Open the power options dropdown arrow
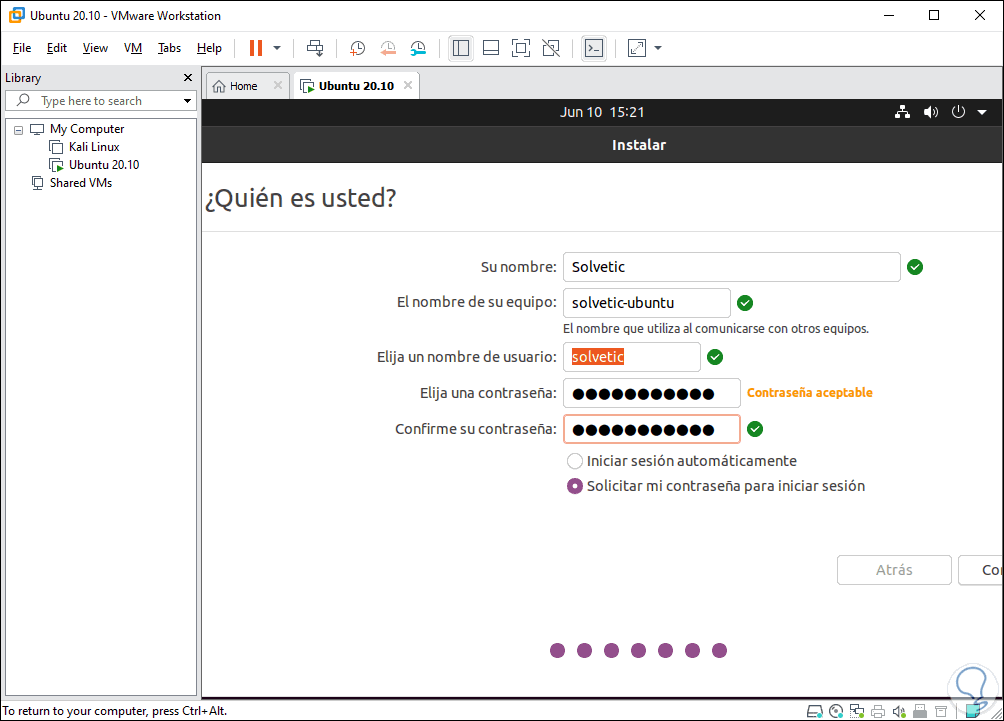 [277, 48]
